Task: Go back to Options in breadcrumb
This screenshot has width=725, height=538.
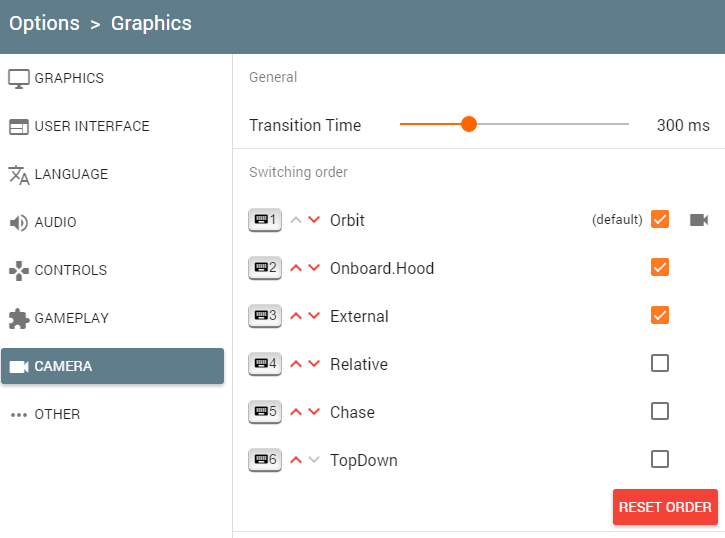Action: point(44,24)
